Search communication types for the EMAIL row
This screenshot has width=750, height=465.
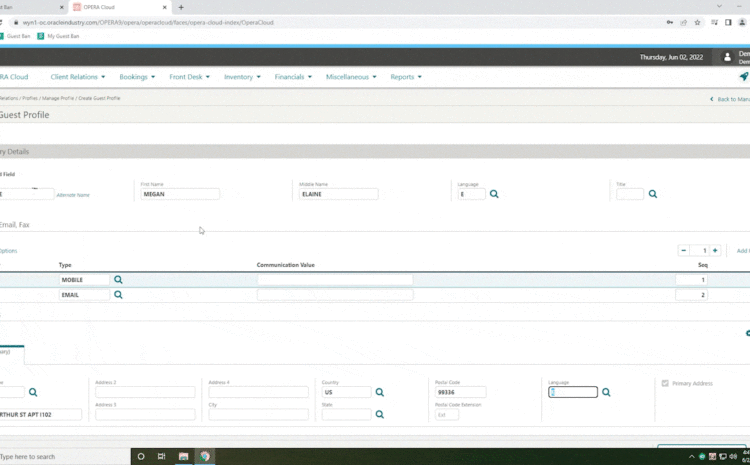pos(118,295)
